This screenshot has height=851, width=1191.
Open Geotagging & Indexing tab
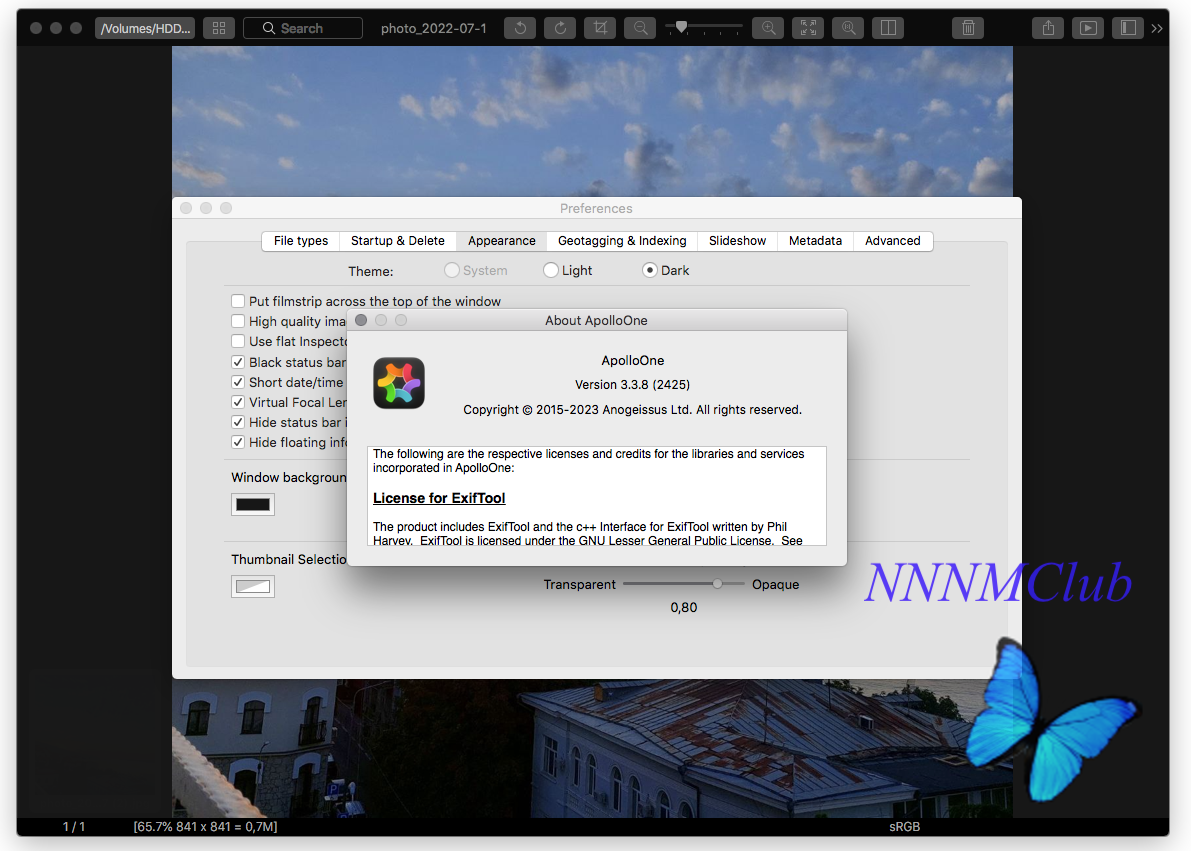[622, 241]
